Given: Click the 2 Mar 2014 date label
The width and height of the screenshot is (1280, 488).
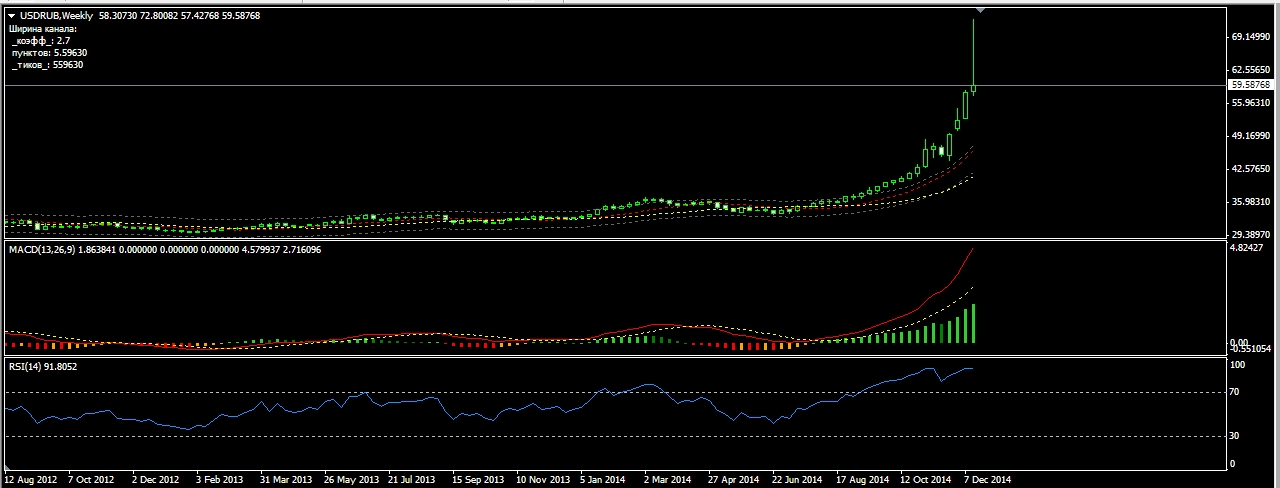Looking at the screenshot, I should point(668,480).
